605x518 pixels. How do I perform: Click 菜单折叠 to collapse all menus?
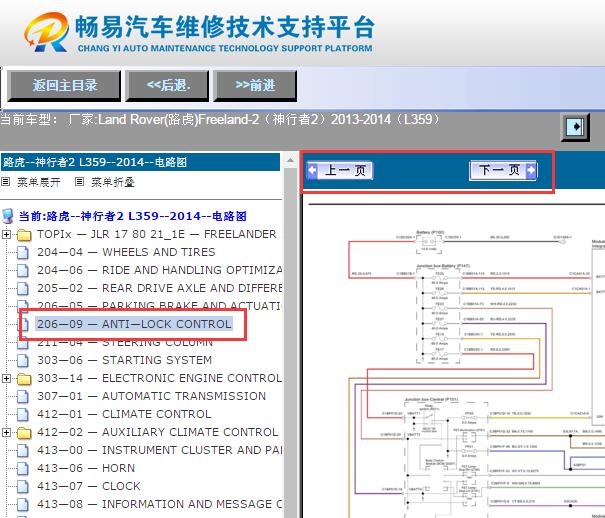(113, 182)
